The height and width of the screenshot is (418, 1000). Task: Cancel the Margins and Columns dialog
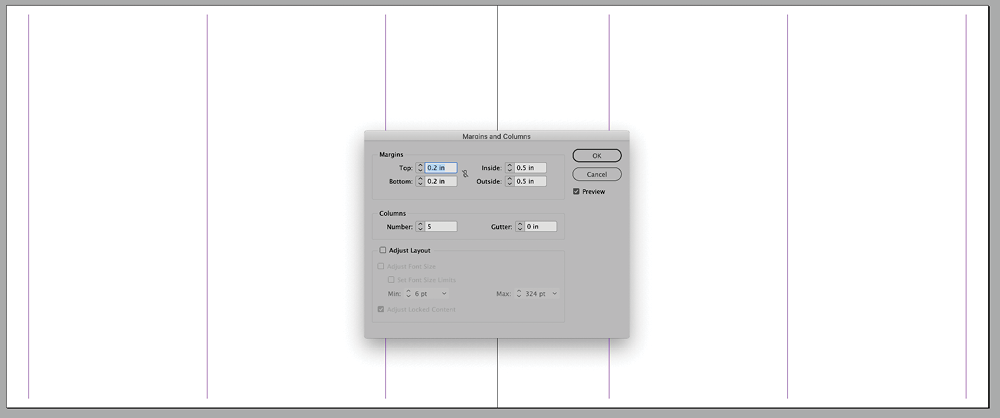[597, 174]
